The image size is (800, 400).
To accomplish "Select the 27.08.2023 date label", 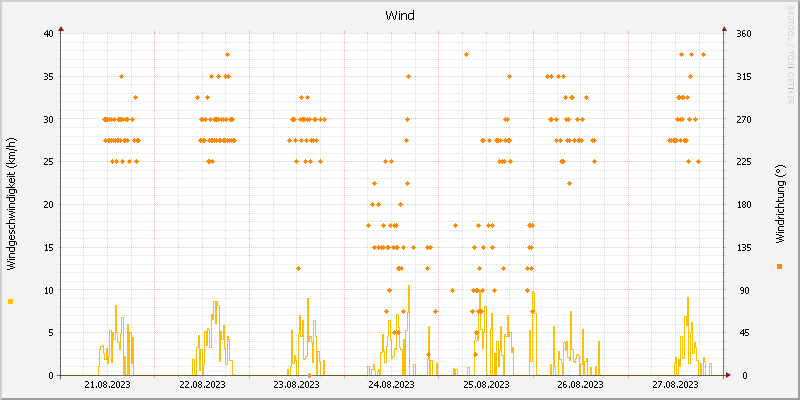I will click(676, 385).
